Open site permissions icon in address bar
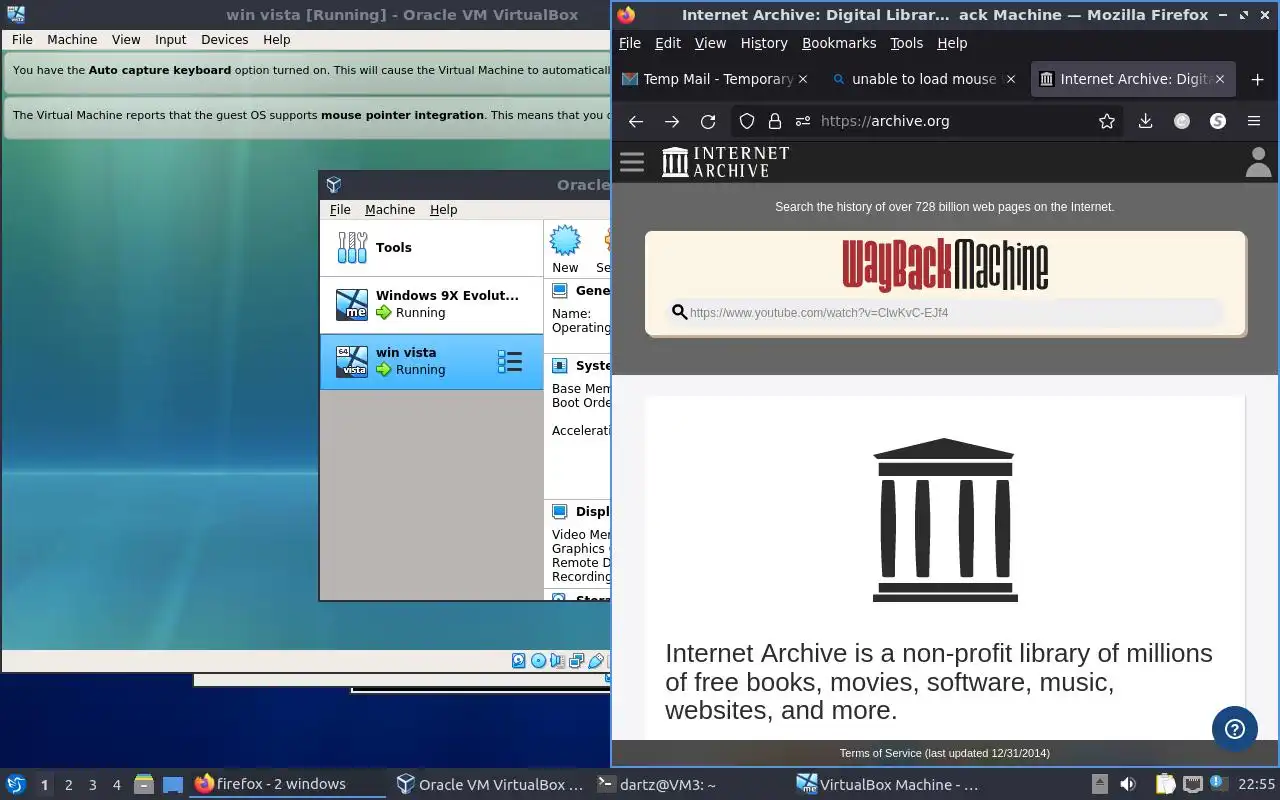The height and width of the screenshot is (800, 1280). [x=802, y=121]
